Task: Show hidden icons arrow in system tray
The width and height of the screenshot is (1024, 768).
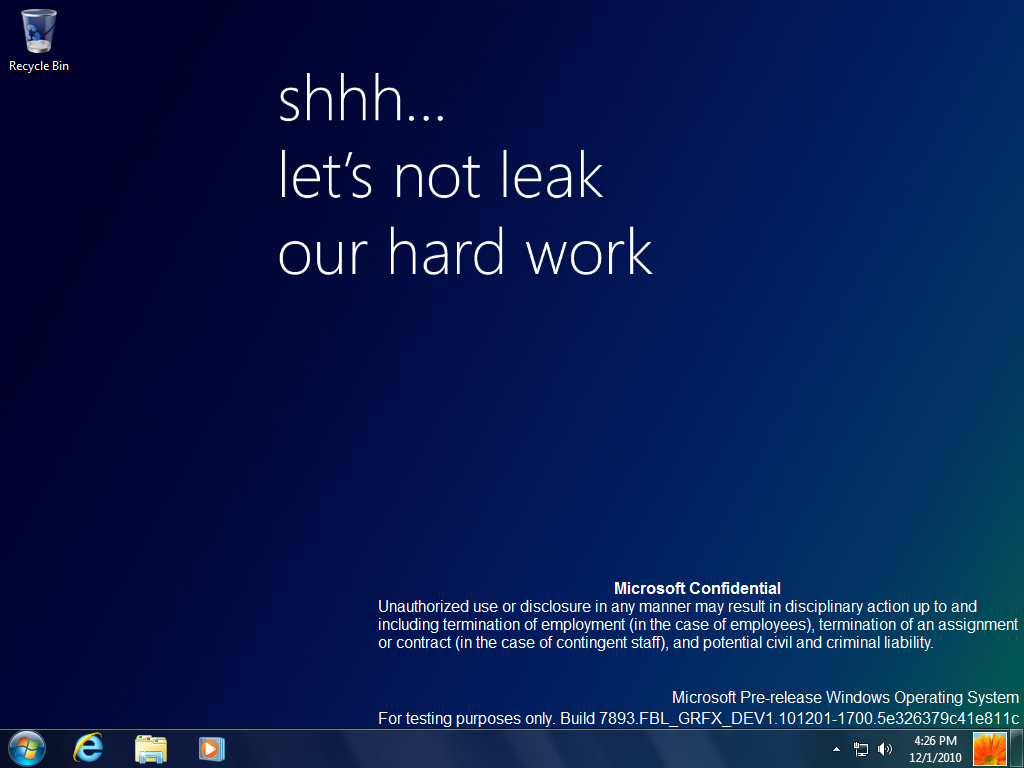Action: [837, 749]
